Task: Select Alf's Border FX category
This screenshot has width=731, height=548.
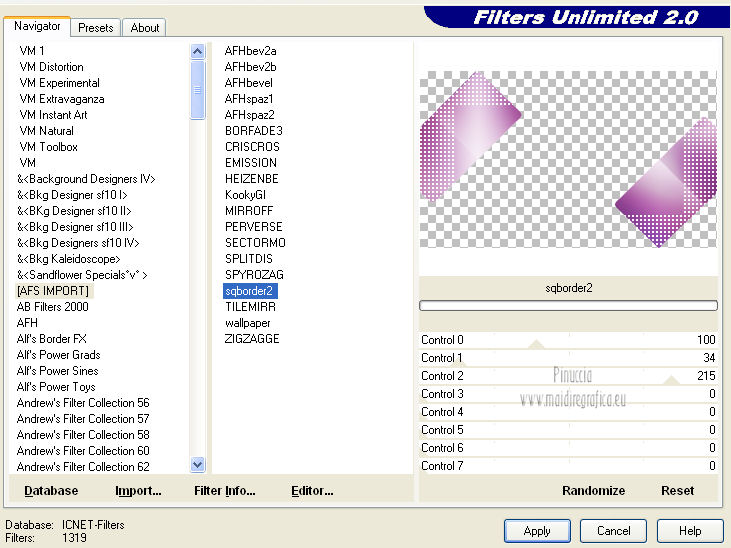Action: pos(51,339)
